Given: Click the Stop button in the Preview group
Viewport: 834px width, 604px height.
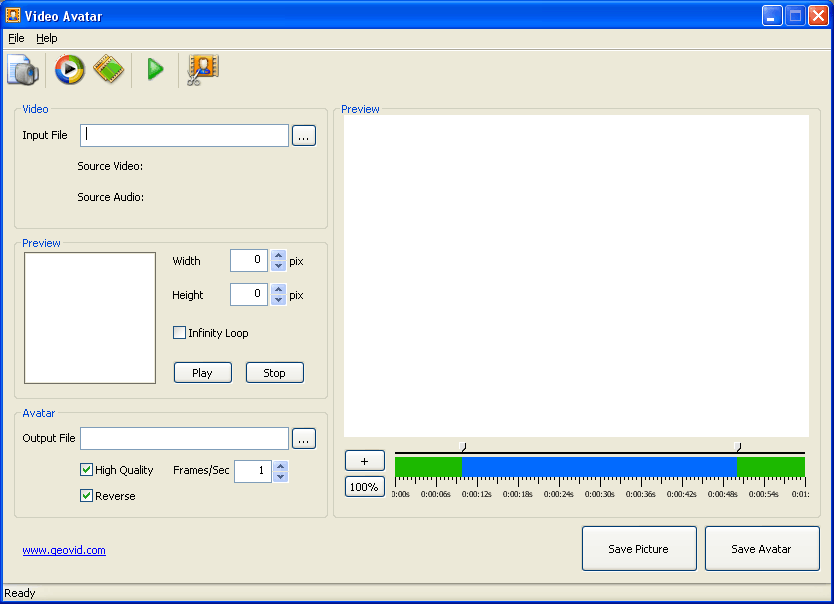Looking at the screenshot, I should (x=274, y=373).
